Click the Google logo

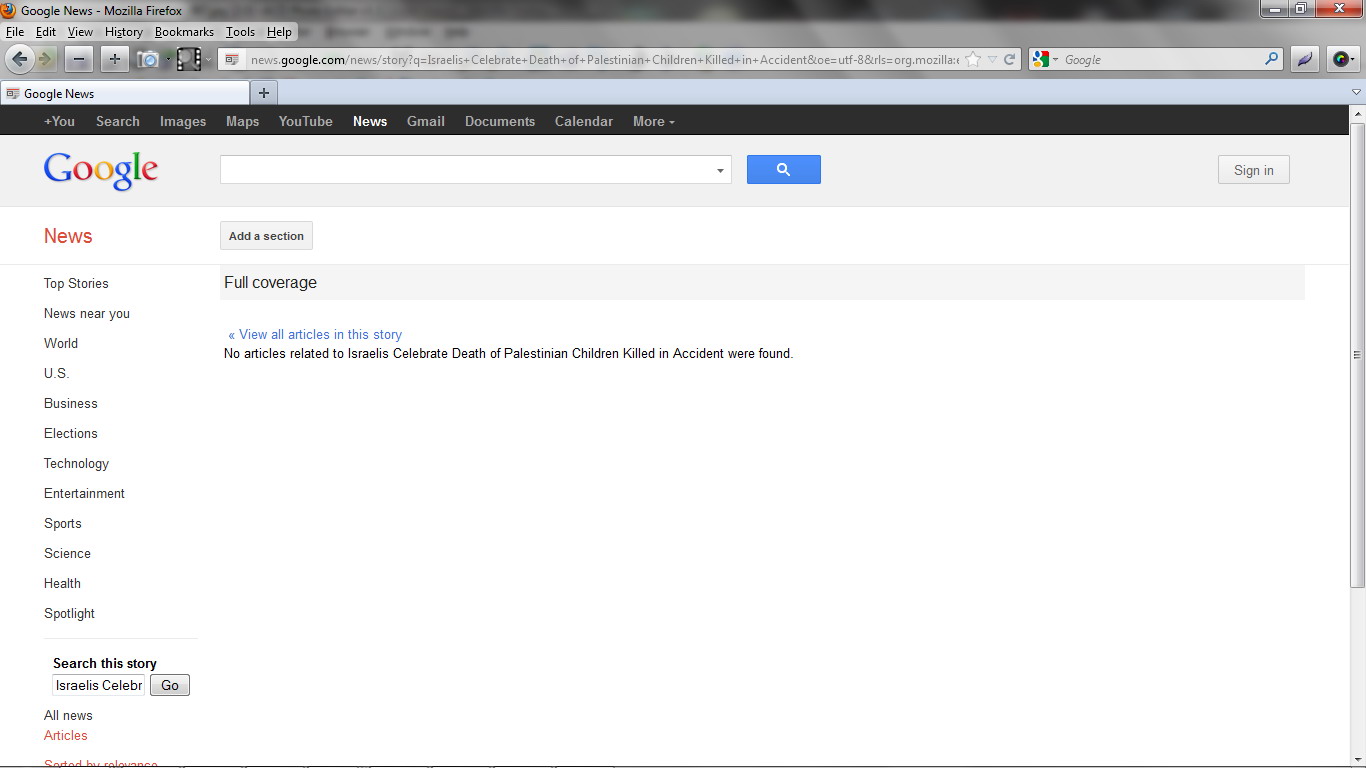point(101,171)
